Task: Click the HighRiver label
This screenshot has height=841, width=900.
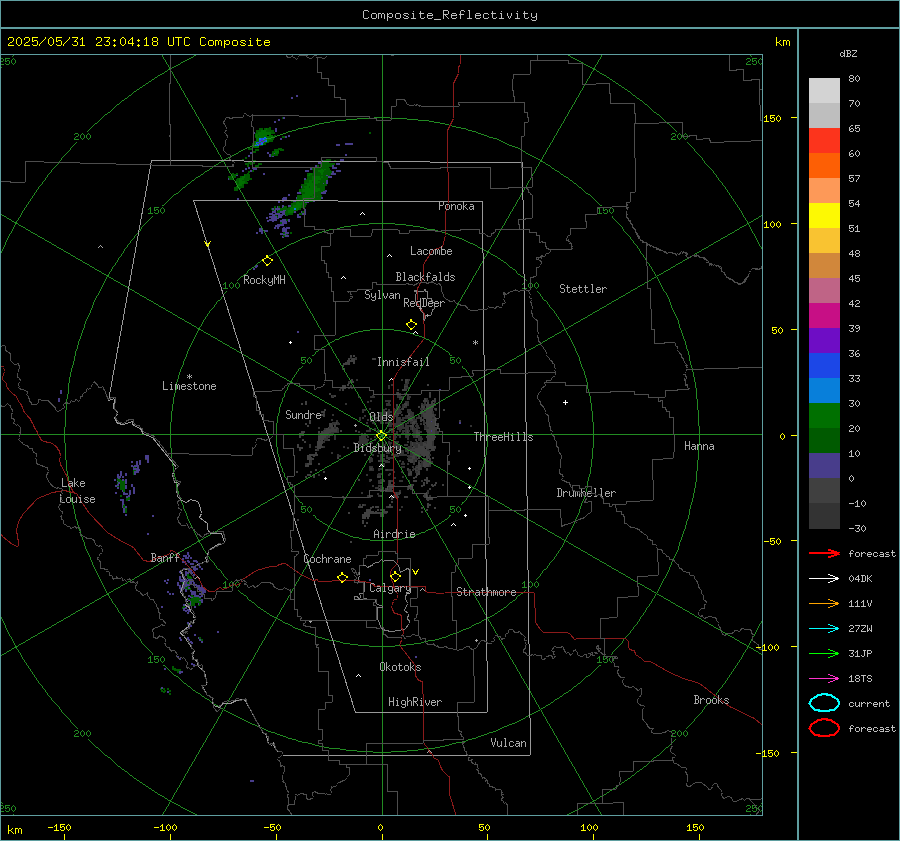Action: 415,702
